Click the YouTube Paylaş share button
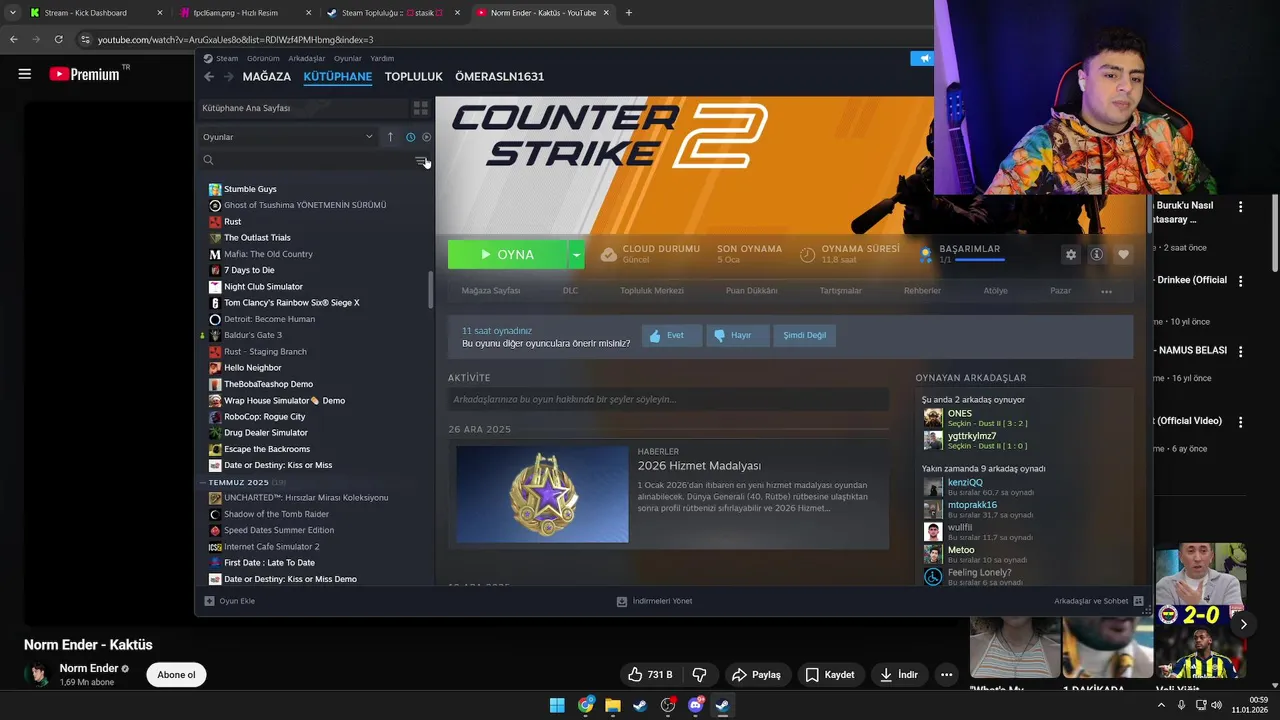Screen dimensions: 1280x720 coord(756,675)
